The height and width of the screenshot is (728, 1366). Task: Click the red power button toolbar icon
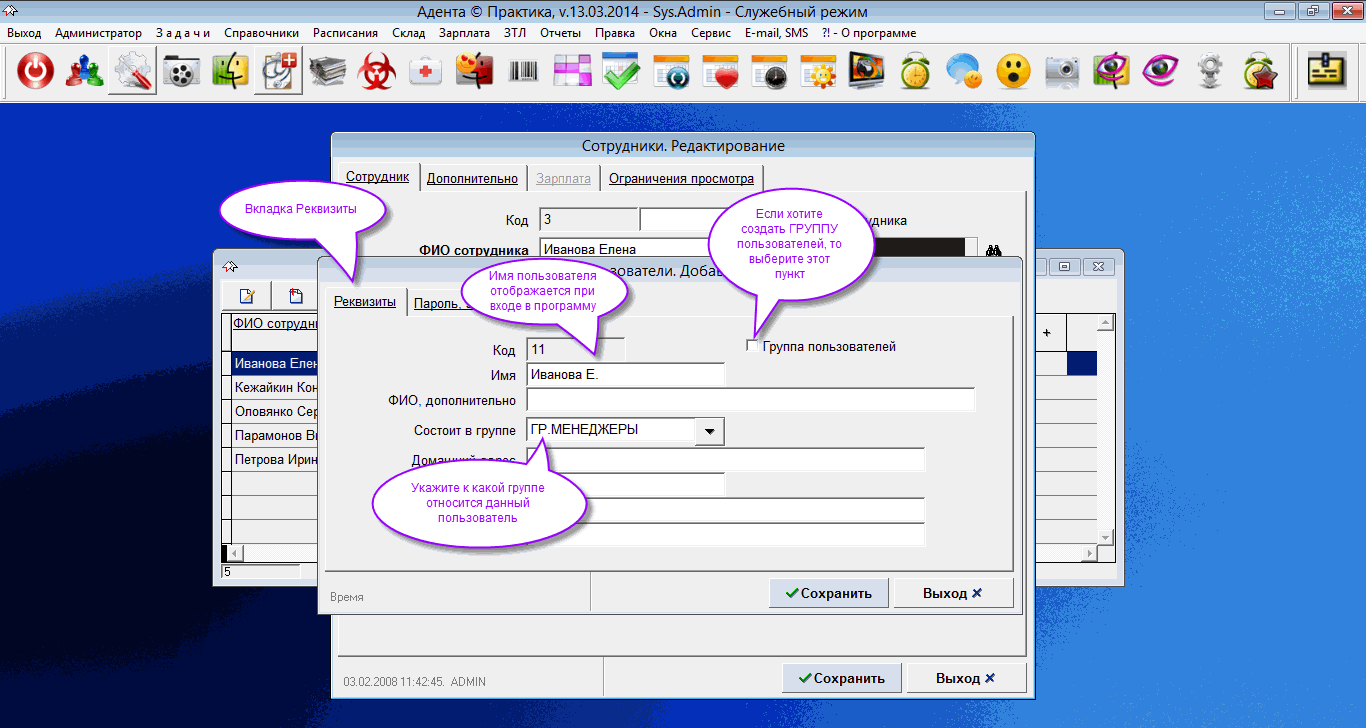36,72
